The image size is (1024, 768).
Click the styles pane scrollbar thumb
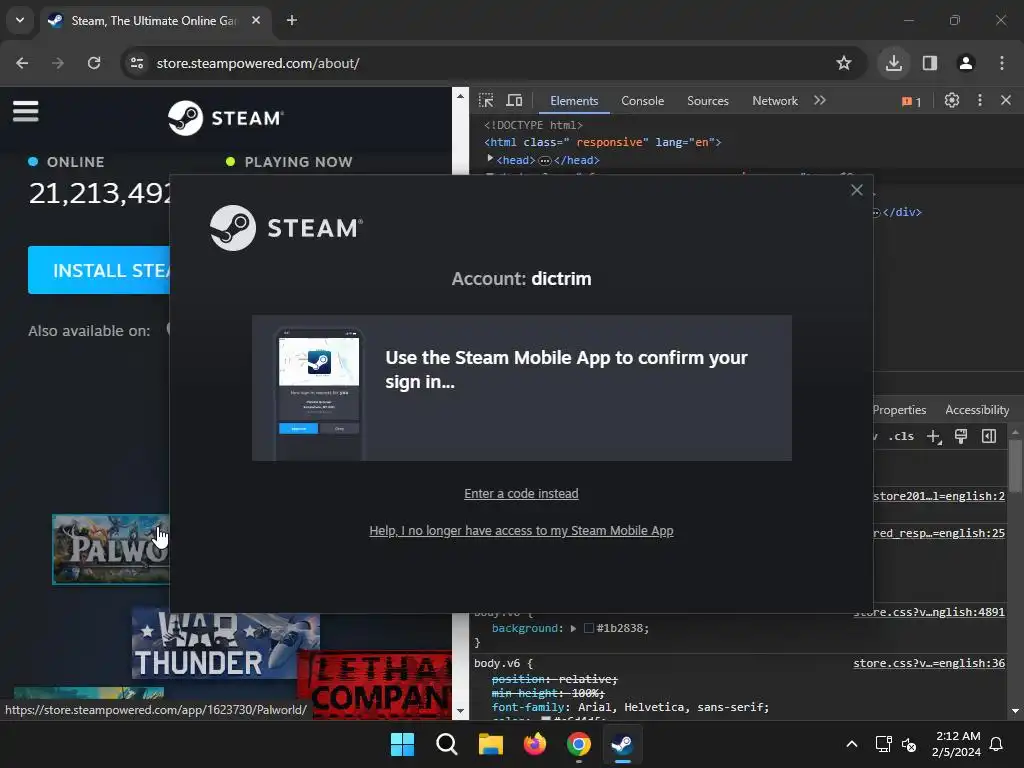[x=1015, y=465]
